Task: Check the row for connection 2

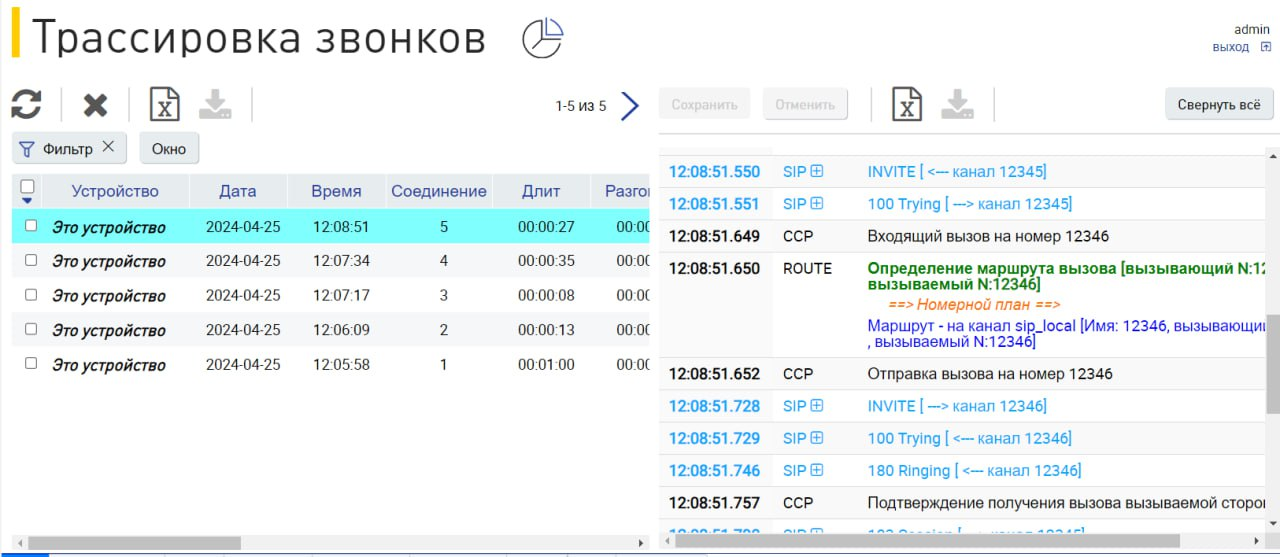Action: 31,329
